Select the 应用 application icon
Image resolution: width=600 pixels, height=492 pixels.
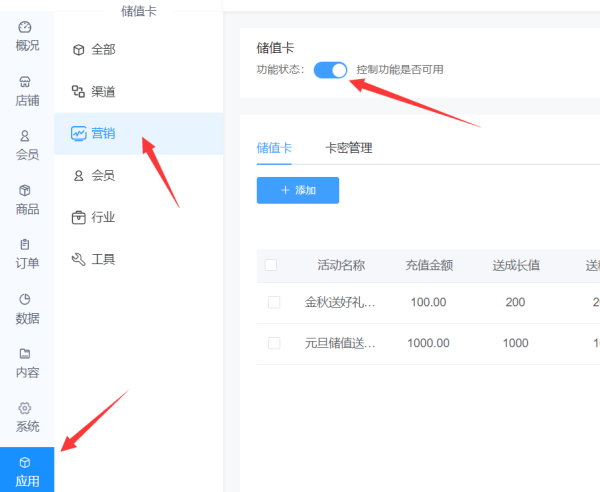(x=27, y=463)
